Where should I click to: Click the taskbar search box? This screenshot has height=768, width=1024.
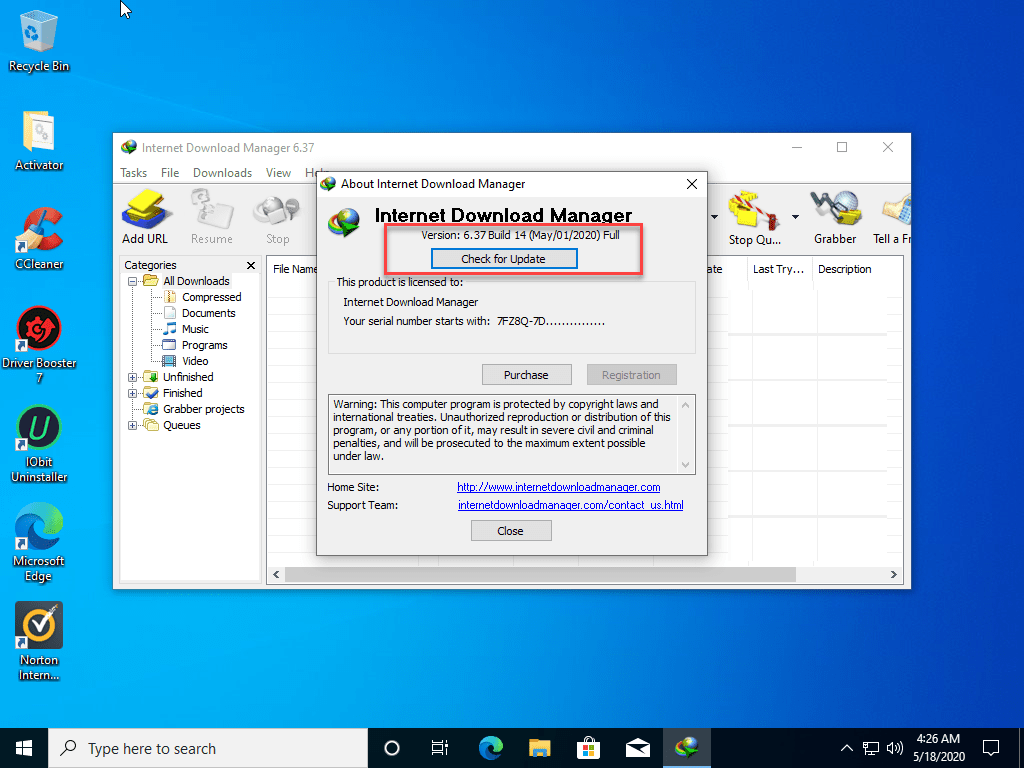(208, 748)
